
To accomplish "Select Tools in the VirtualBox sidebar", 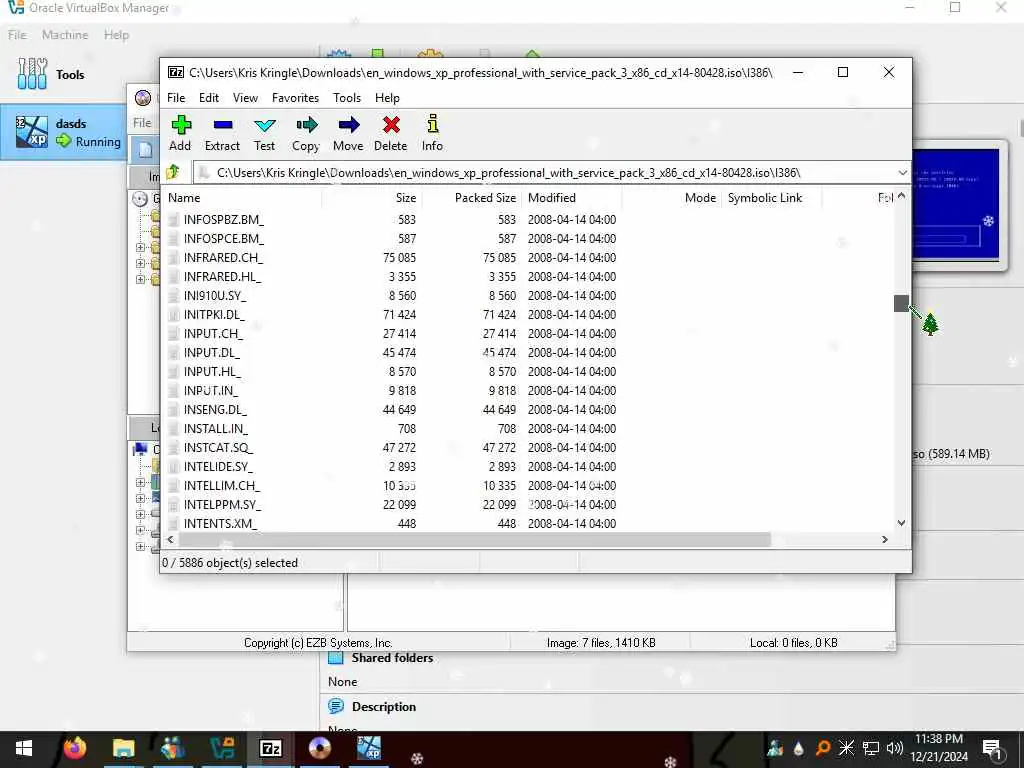I will [x=63, y=74].
